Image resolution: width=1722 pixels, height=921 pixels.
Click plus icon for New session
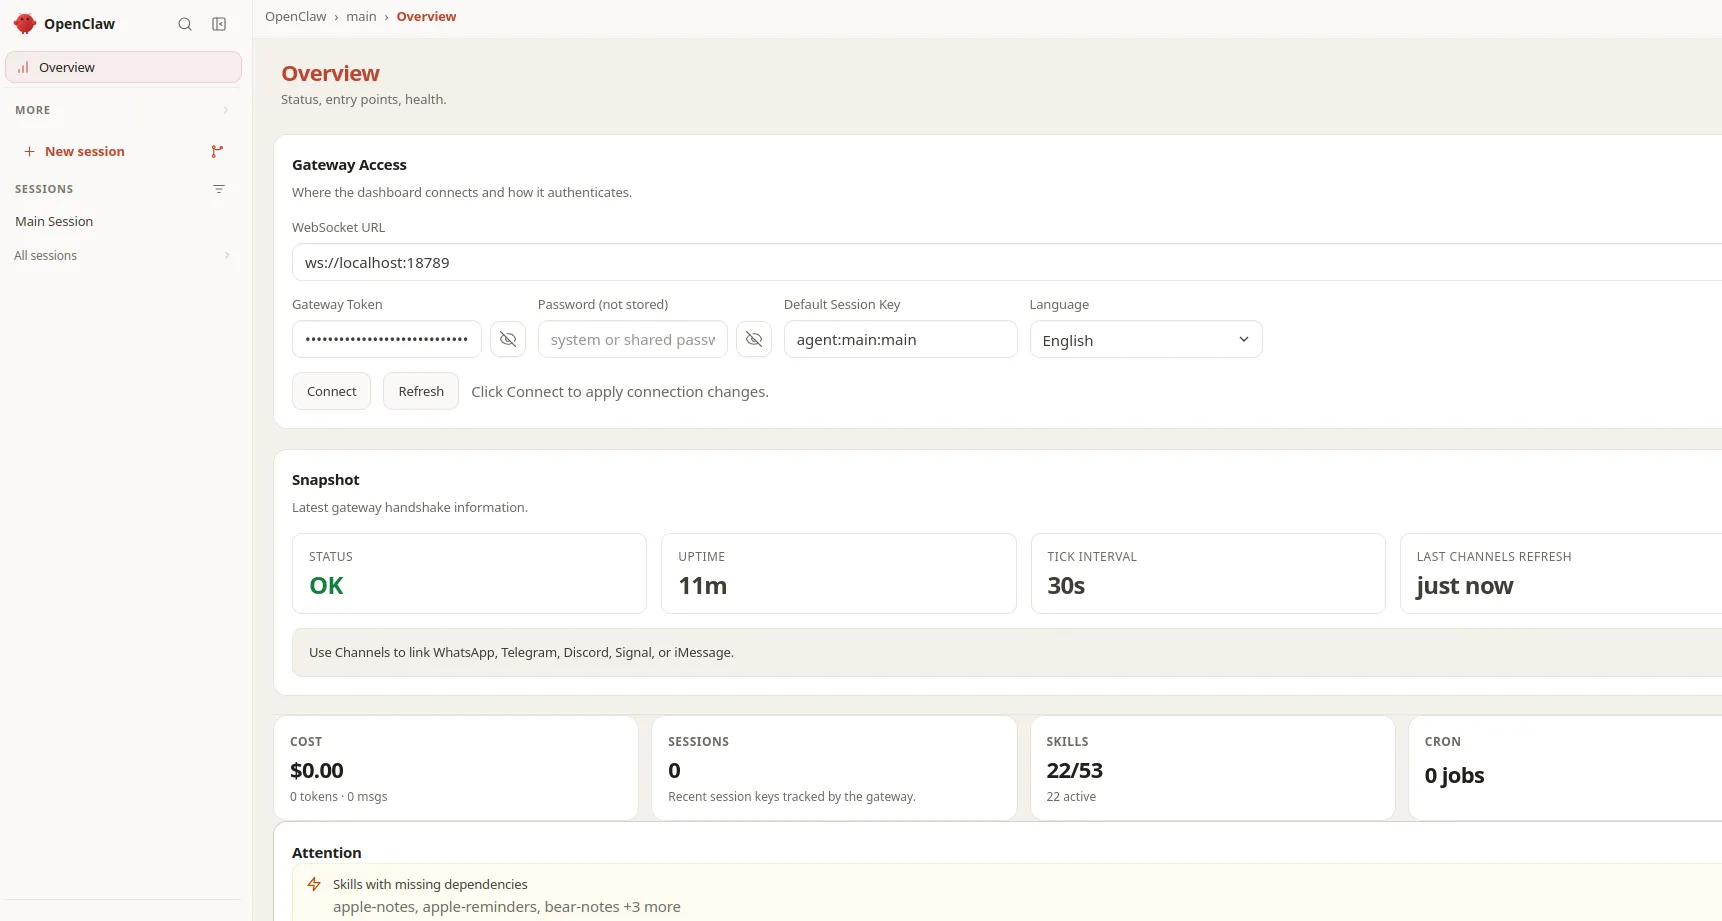point(29,152)
